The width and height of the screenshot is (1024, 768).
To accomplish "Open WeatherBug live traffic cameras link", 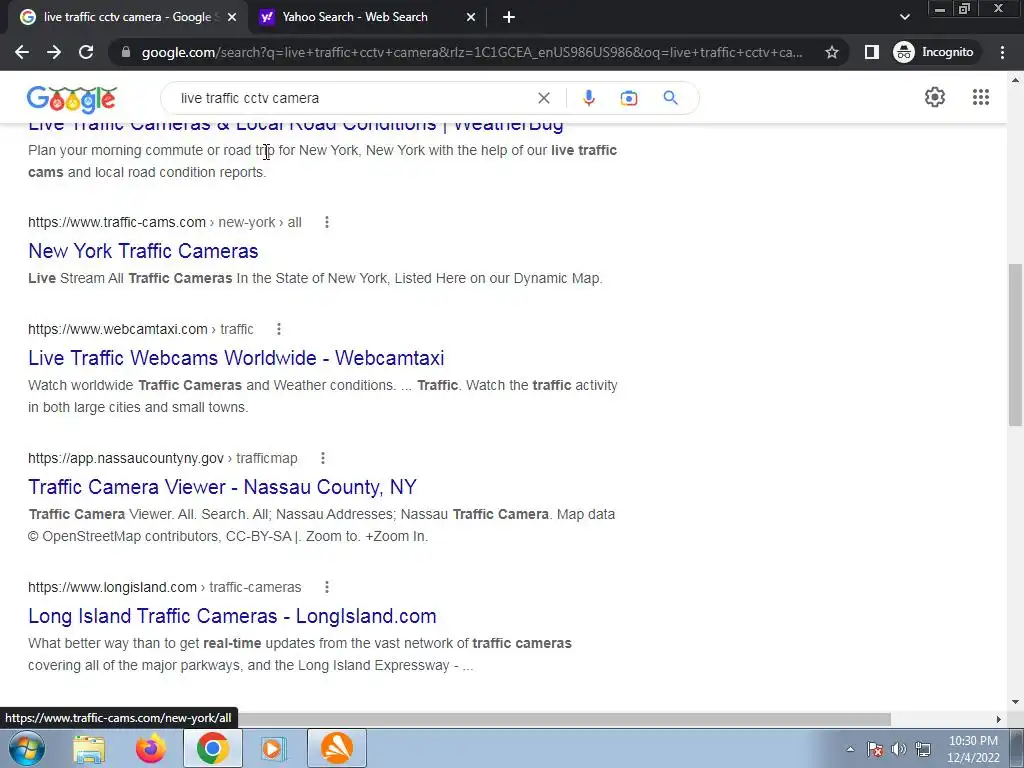I will [x=295, y=127].
